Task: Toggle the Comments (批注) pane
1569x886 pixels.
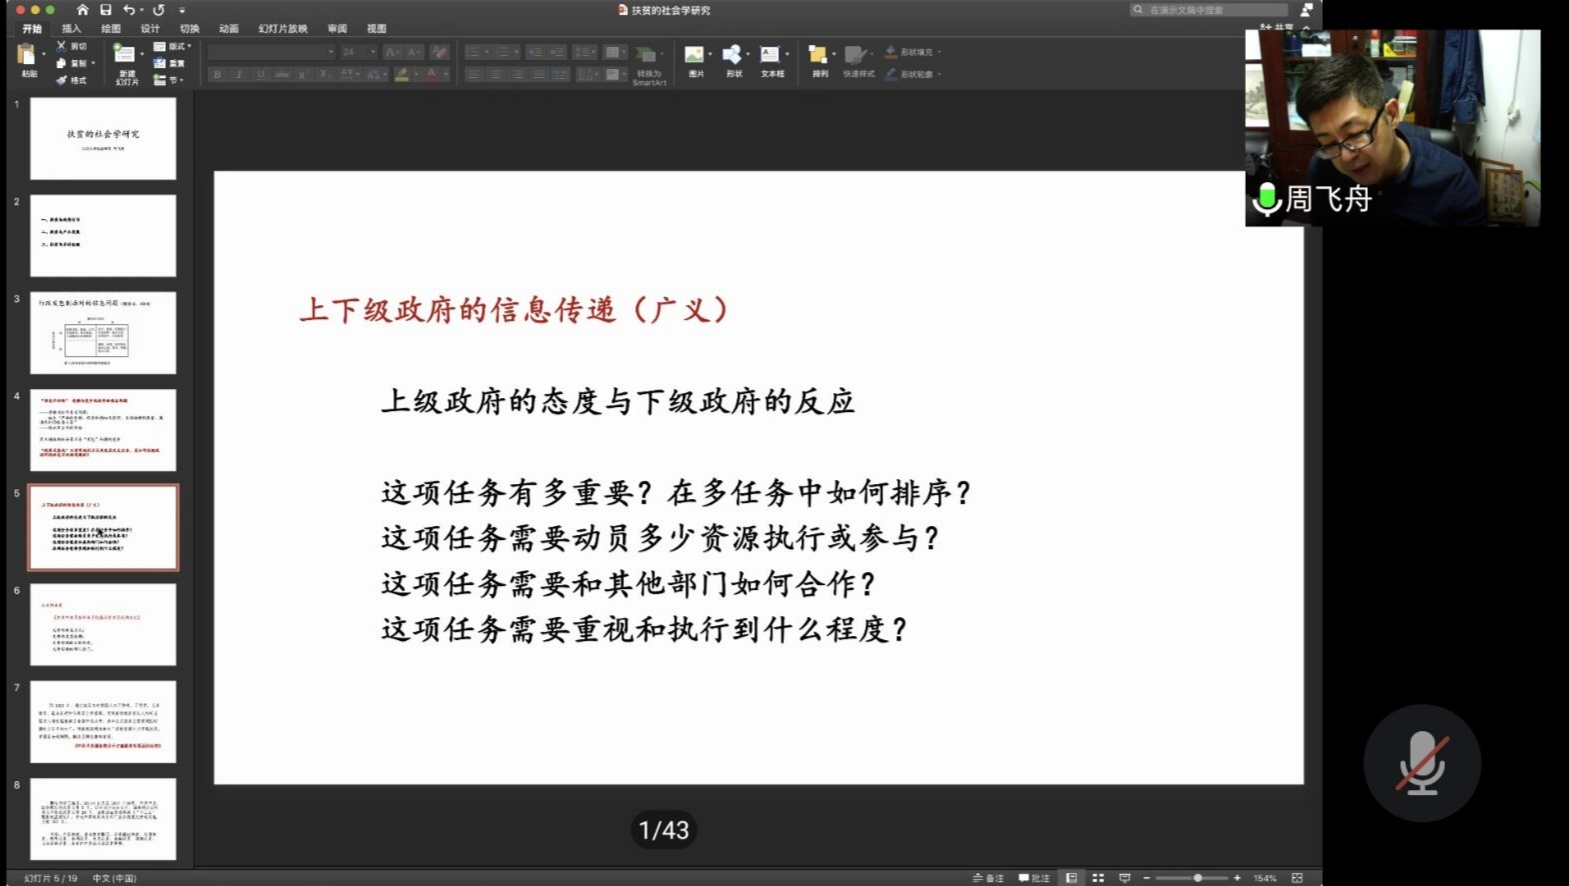Action: click(x=1034, y=878)
